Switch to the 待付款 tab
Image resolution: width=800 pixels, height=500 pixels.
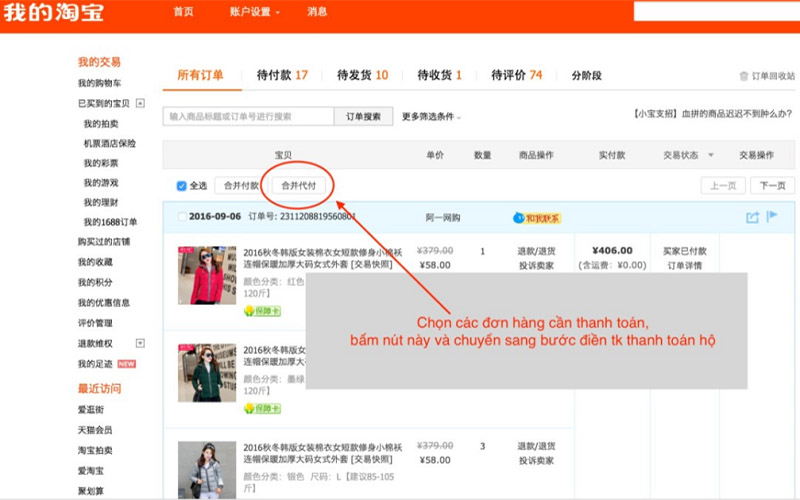281,75
